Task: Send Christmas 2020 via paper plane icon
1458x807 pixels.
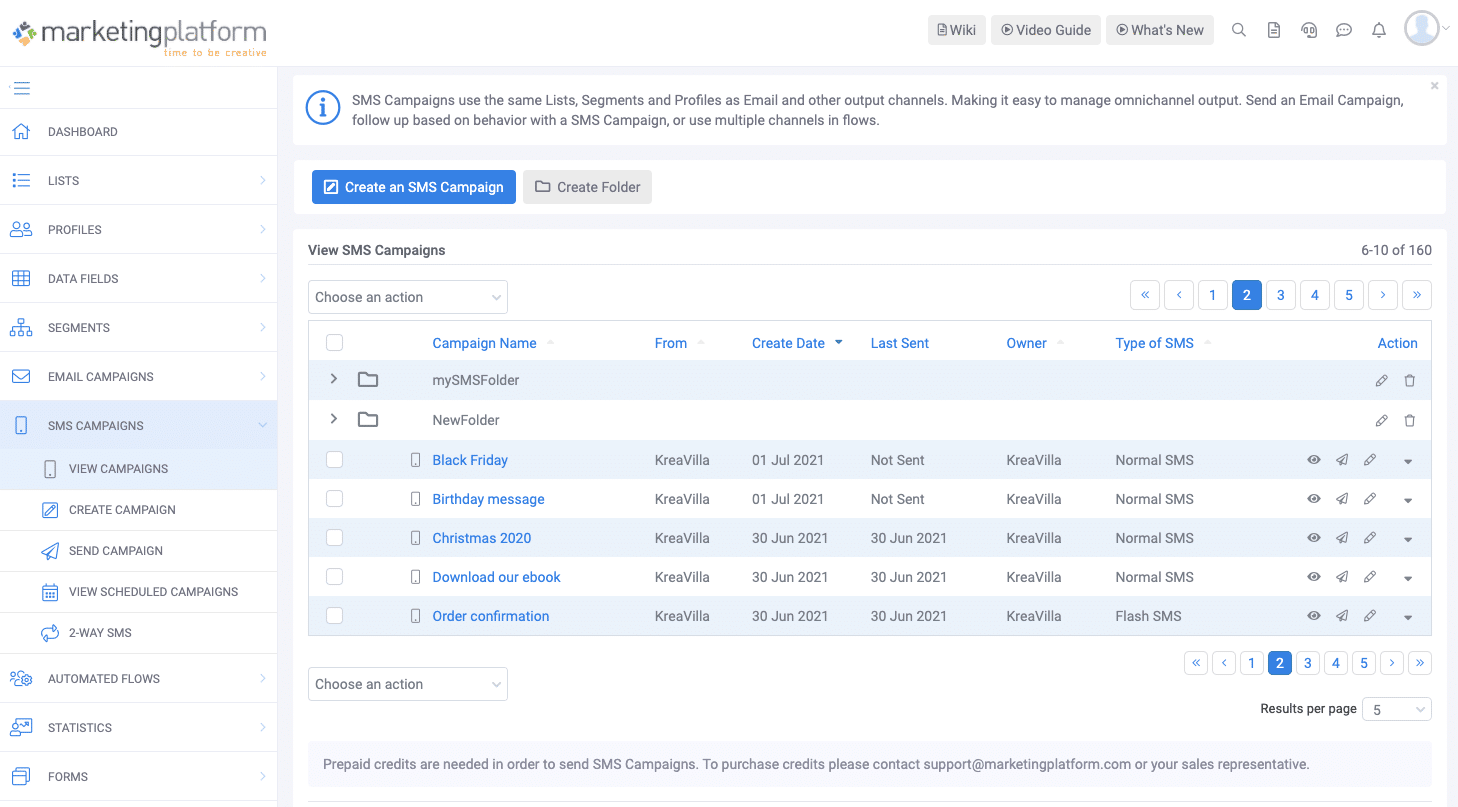Action: [x=1342, y=538]
